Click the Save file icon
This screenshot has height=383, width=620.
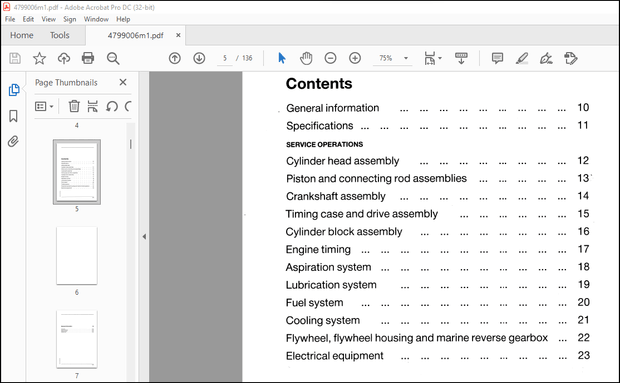pyautogui.click(x=15, y=58)
